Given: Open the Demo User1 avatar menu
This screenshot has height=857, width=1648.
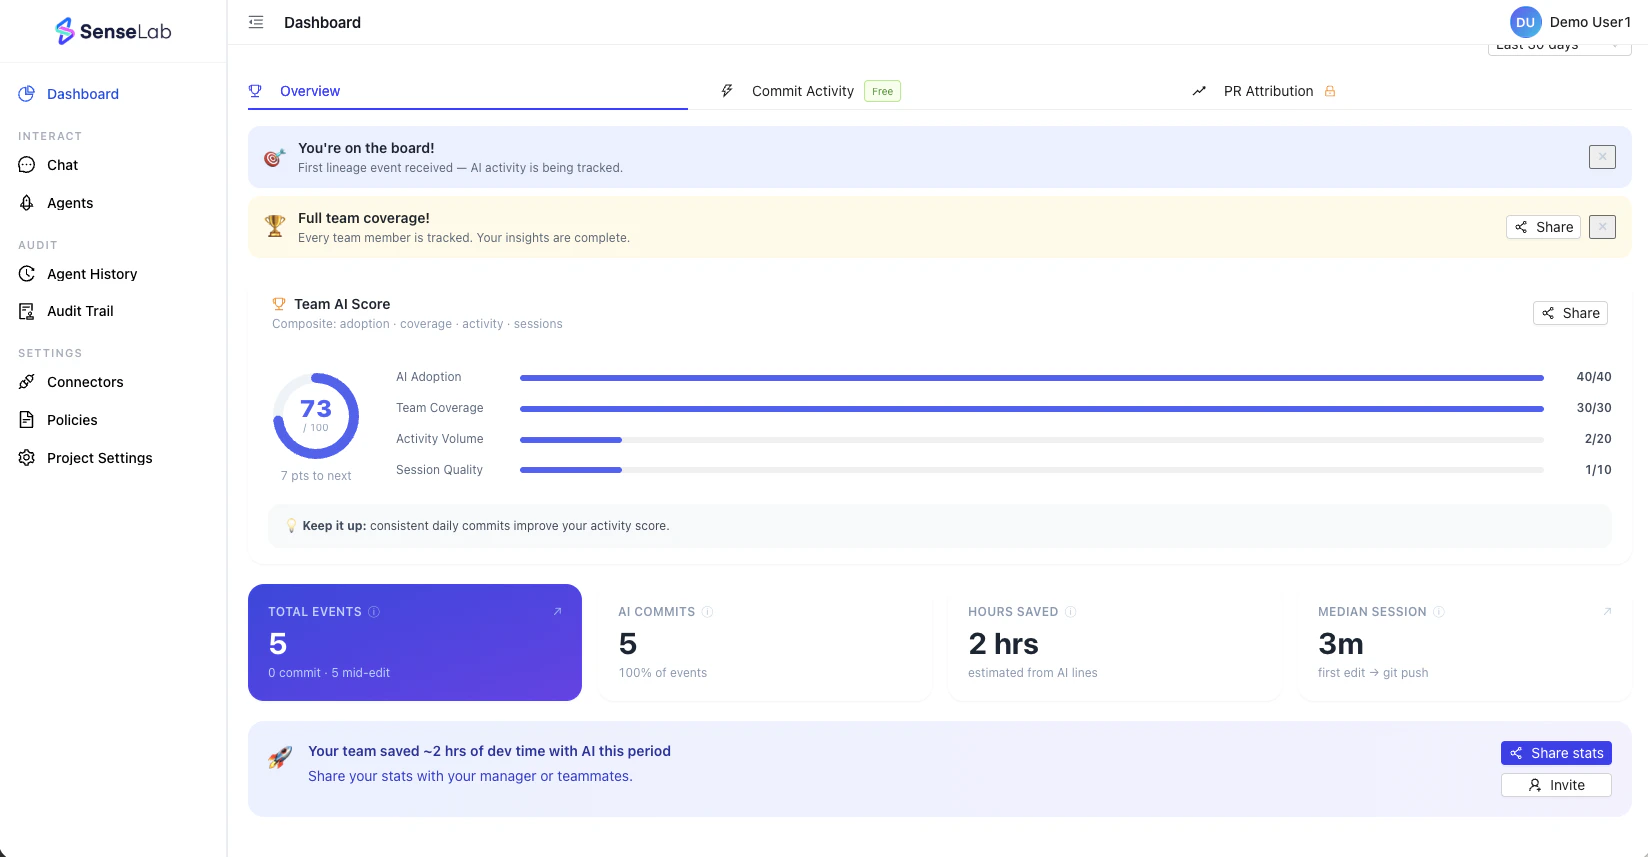Looking at the screenshot, I should tap(1525, 22).
